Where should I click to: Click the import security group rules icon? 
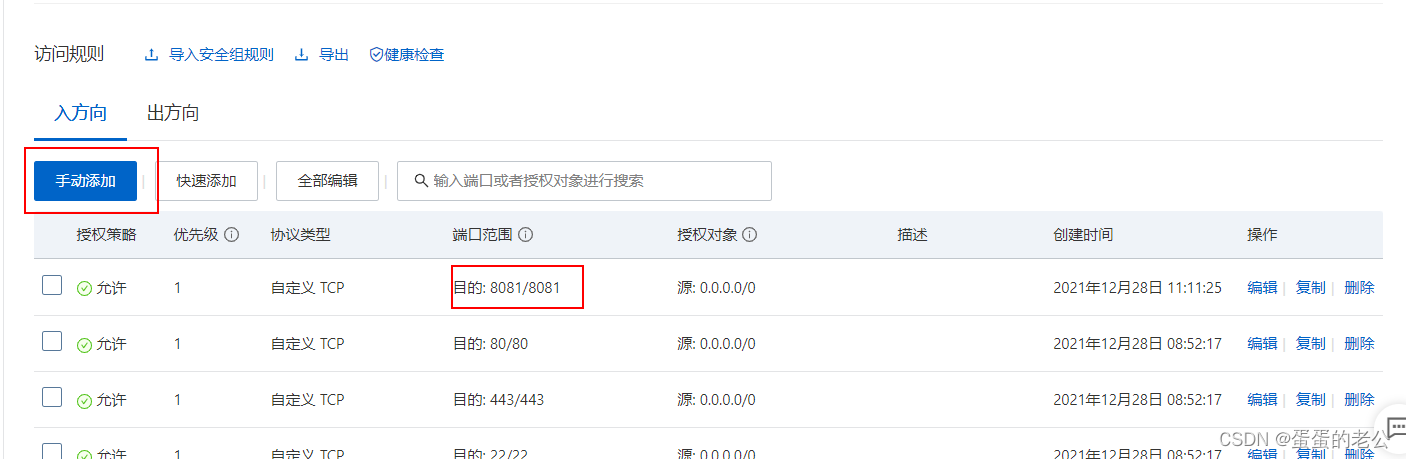click(x=152, y=55)
